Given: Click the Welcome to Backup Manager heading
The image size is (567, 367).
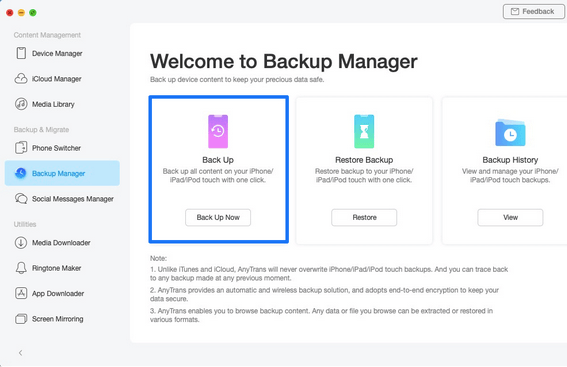Looking at the screenshot, I should pos(284,61).
